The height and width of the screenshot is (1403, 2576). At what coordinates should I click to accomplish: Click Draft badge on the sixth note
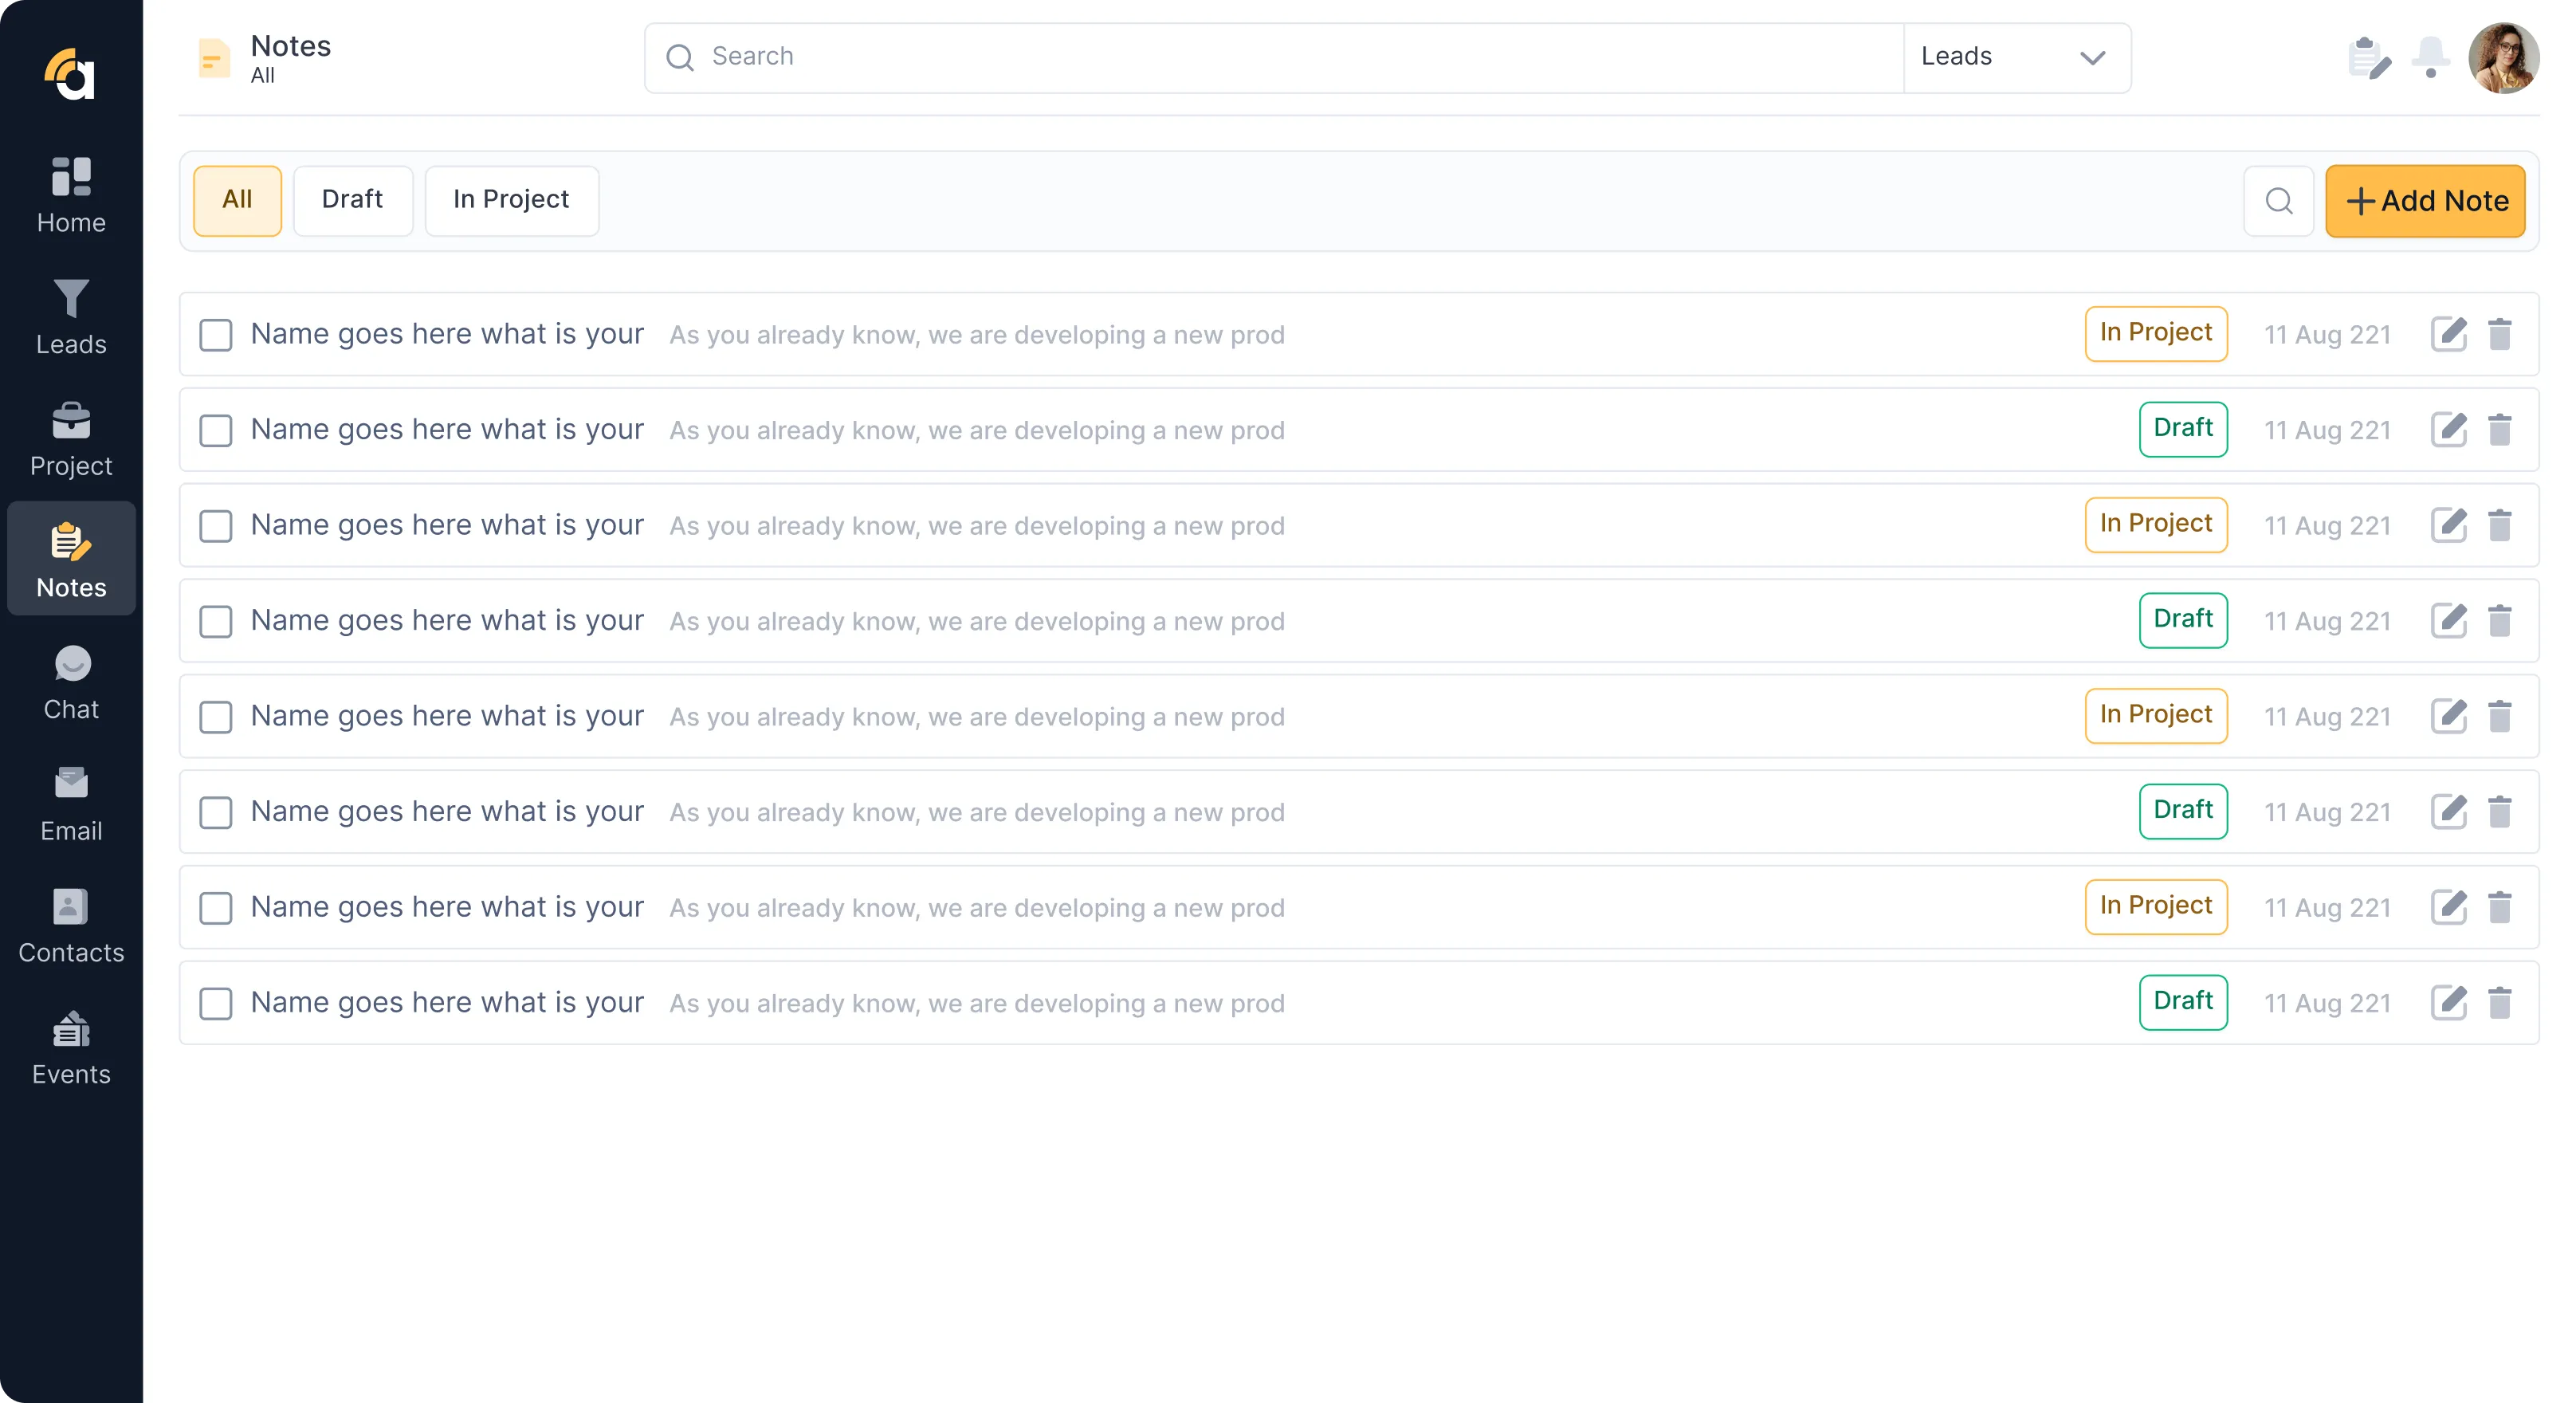[2183, 811]
